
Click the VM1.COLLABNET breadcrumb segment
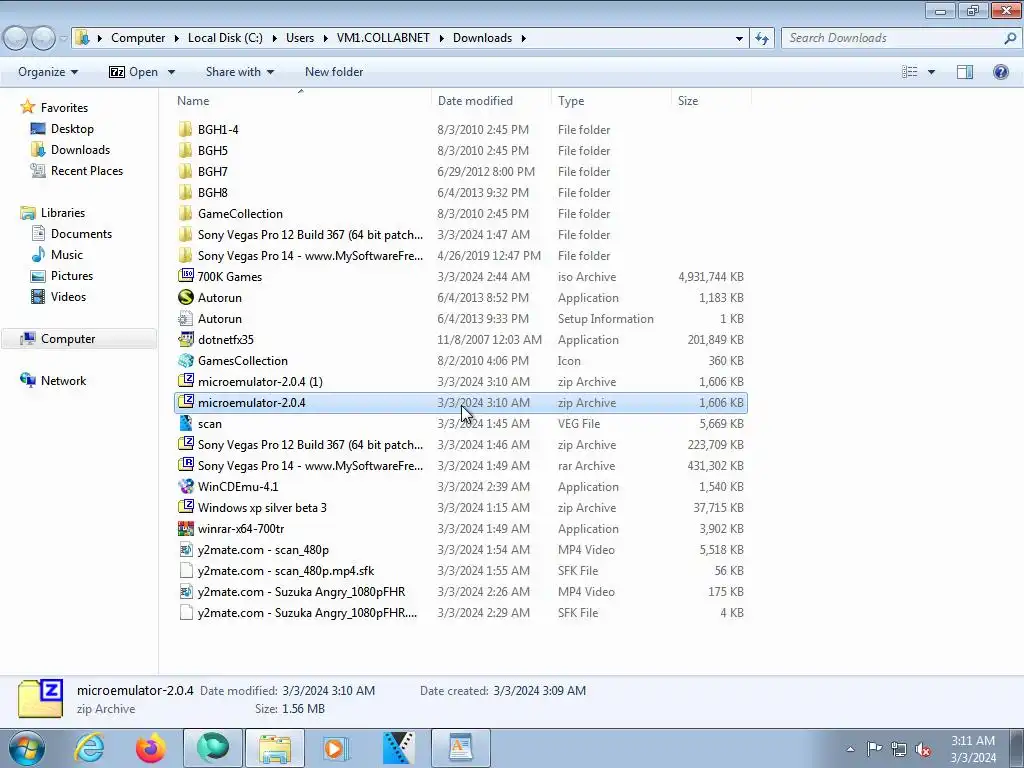point(383,38)
